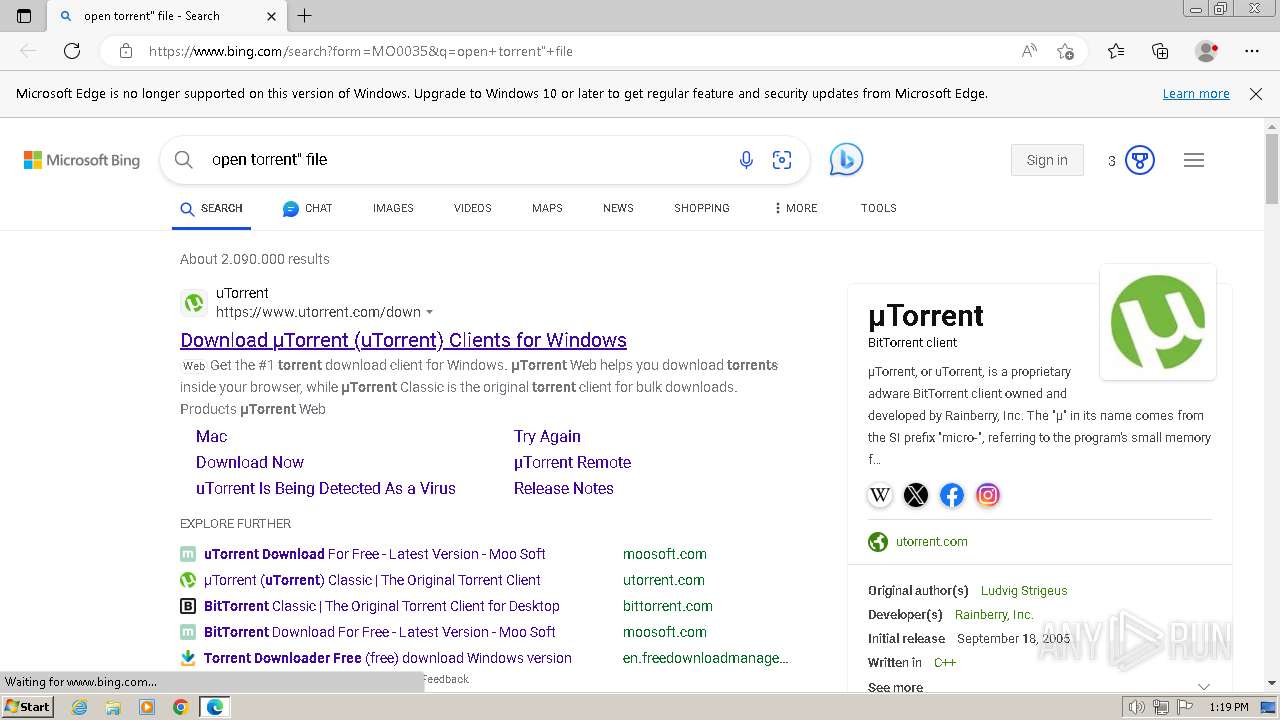This screenshot has width=1280, height=720.
Task: Dismiss the Edge unsupported notification bar
Action: click(x=1256, y=93)
